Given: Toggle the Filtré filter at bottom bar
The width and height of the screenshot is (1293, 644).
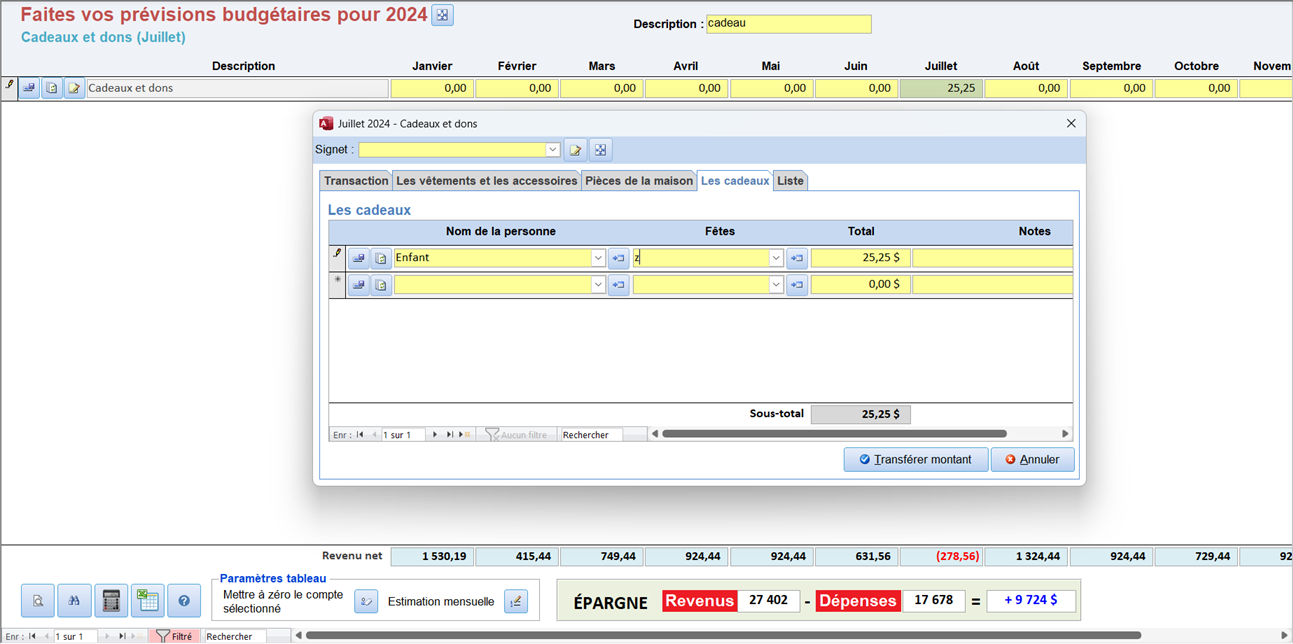Looking at the screenshot, I should coord(174,636).
